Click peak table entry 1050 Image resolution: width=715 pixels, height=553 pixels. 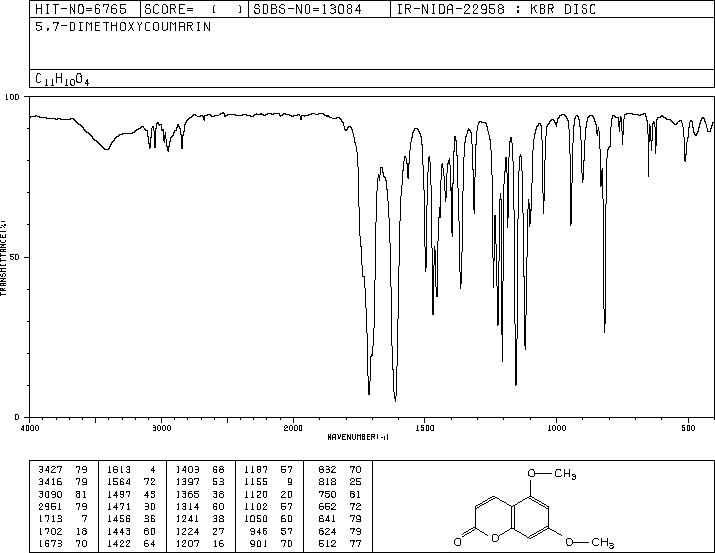pos(256,519)
